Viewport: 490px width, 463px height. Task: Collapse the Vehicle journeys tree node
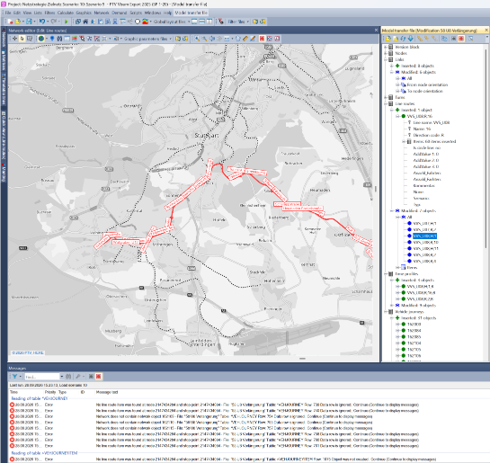(386, 312)
